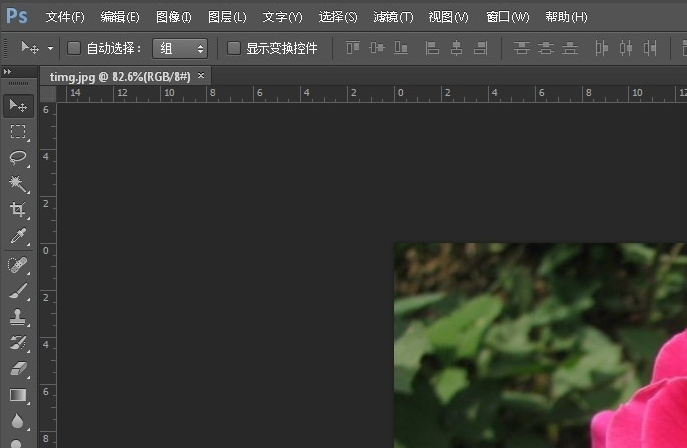
Task: Click Distribute Vertical Centers icon
Action: click(546, 48)
